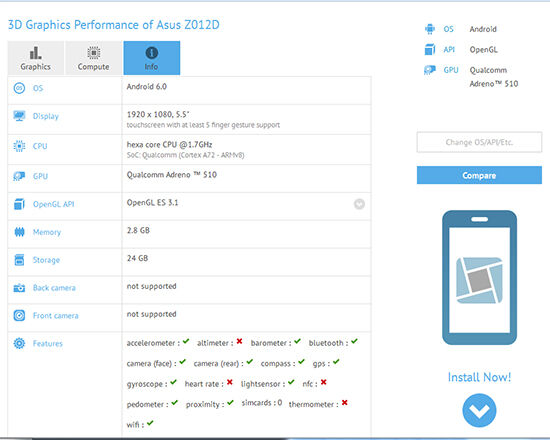Click the wifi check mark
This screenshot has height=440, width=550.
tap(150, 423)
